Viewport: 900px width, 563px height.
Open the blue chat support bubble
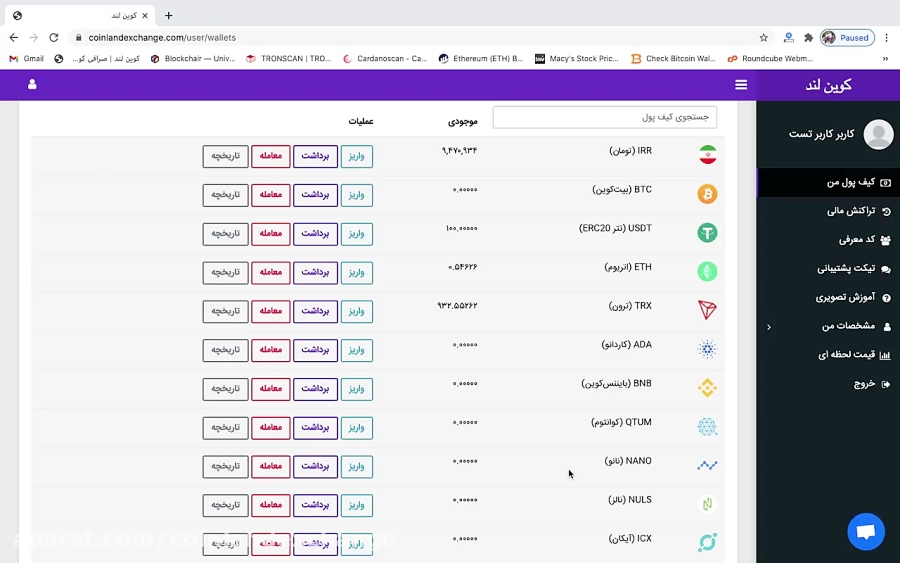(866, 531)
